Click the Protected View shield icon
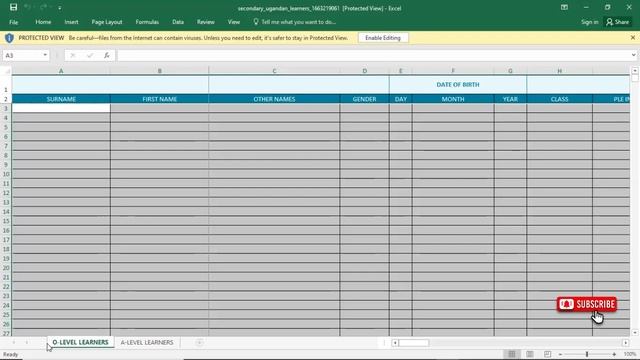 9,38
